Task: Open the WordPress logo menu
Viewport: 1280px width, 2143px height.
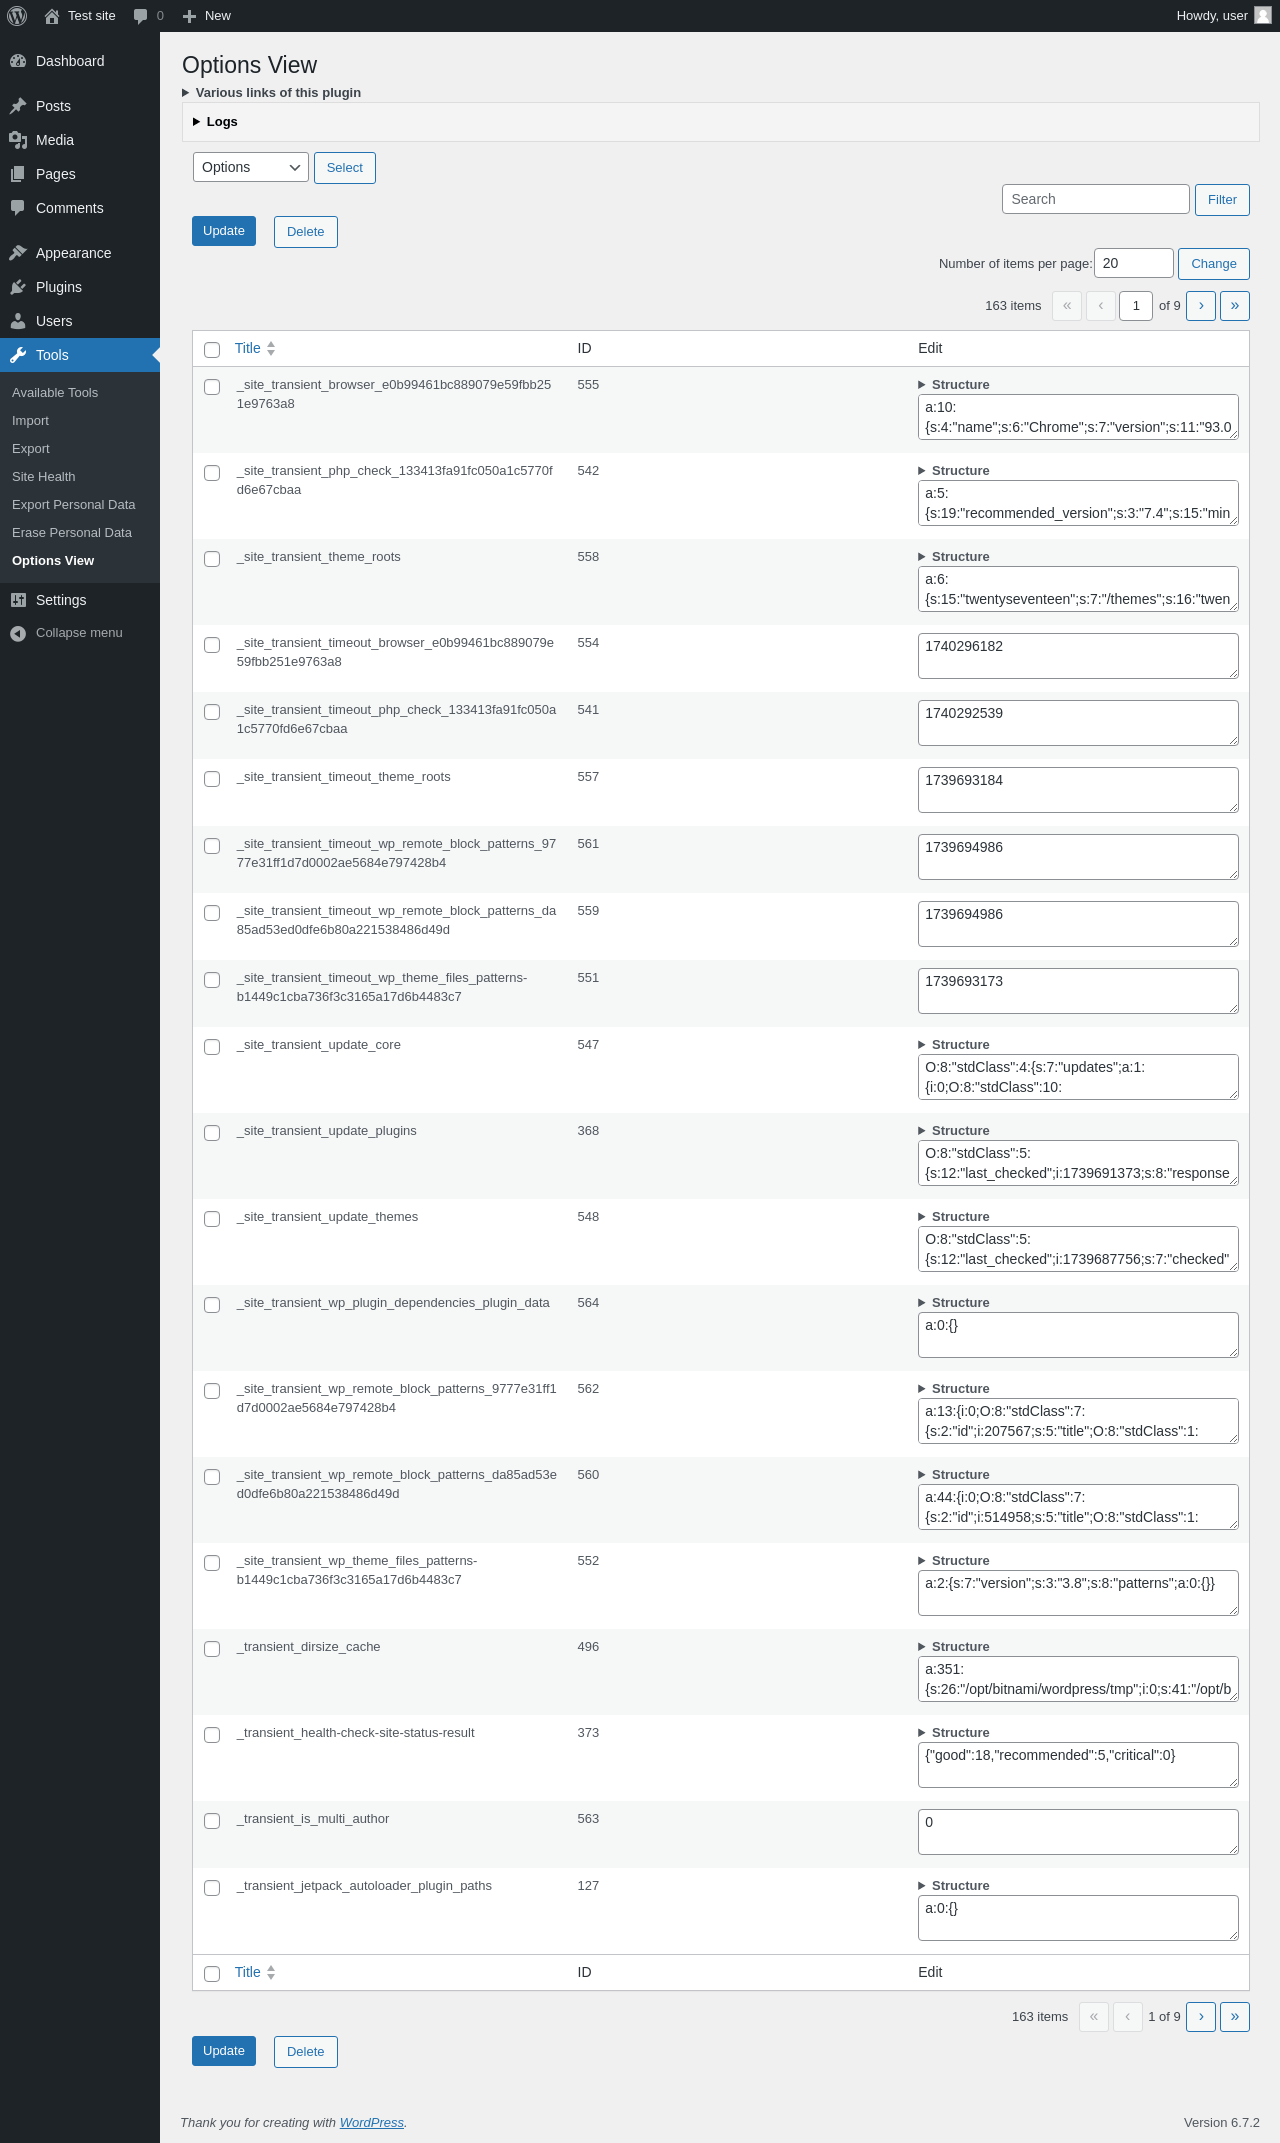Action: (x=17, y=16)
